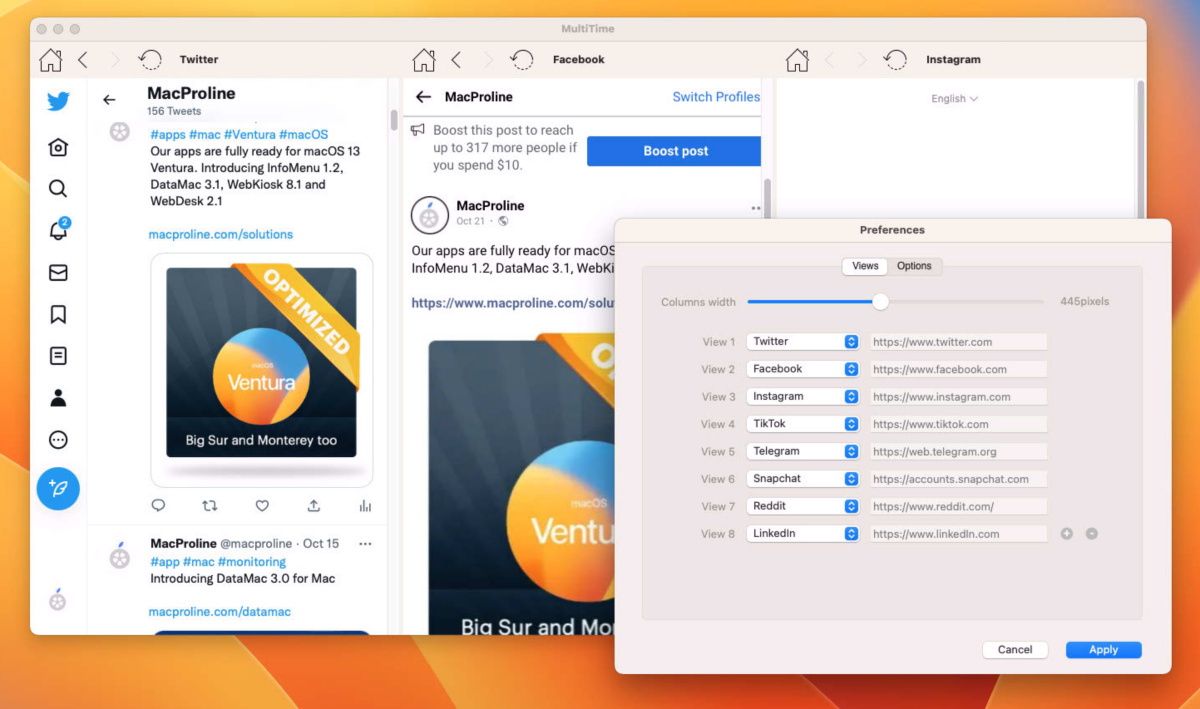
Task: Click Cancel in Preferences
Action: pyautogui.click(x=1015, y=650)
